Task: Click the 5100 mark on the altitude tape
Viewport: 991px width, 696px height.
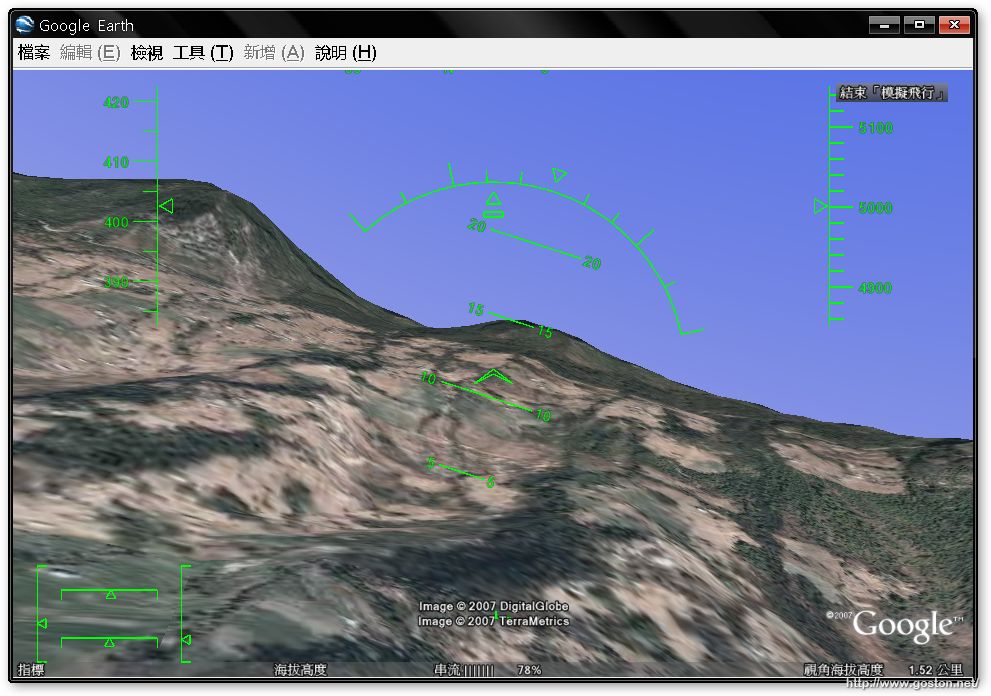Action: pos(875,128)
